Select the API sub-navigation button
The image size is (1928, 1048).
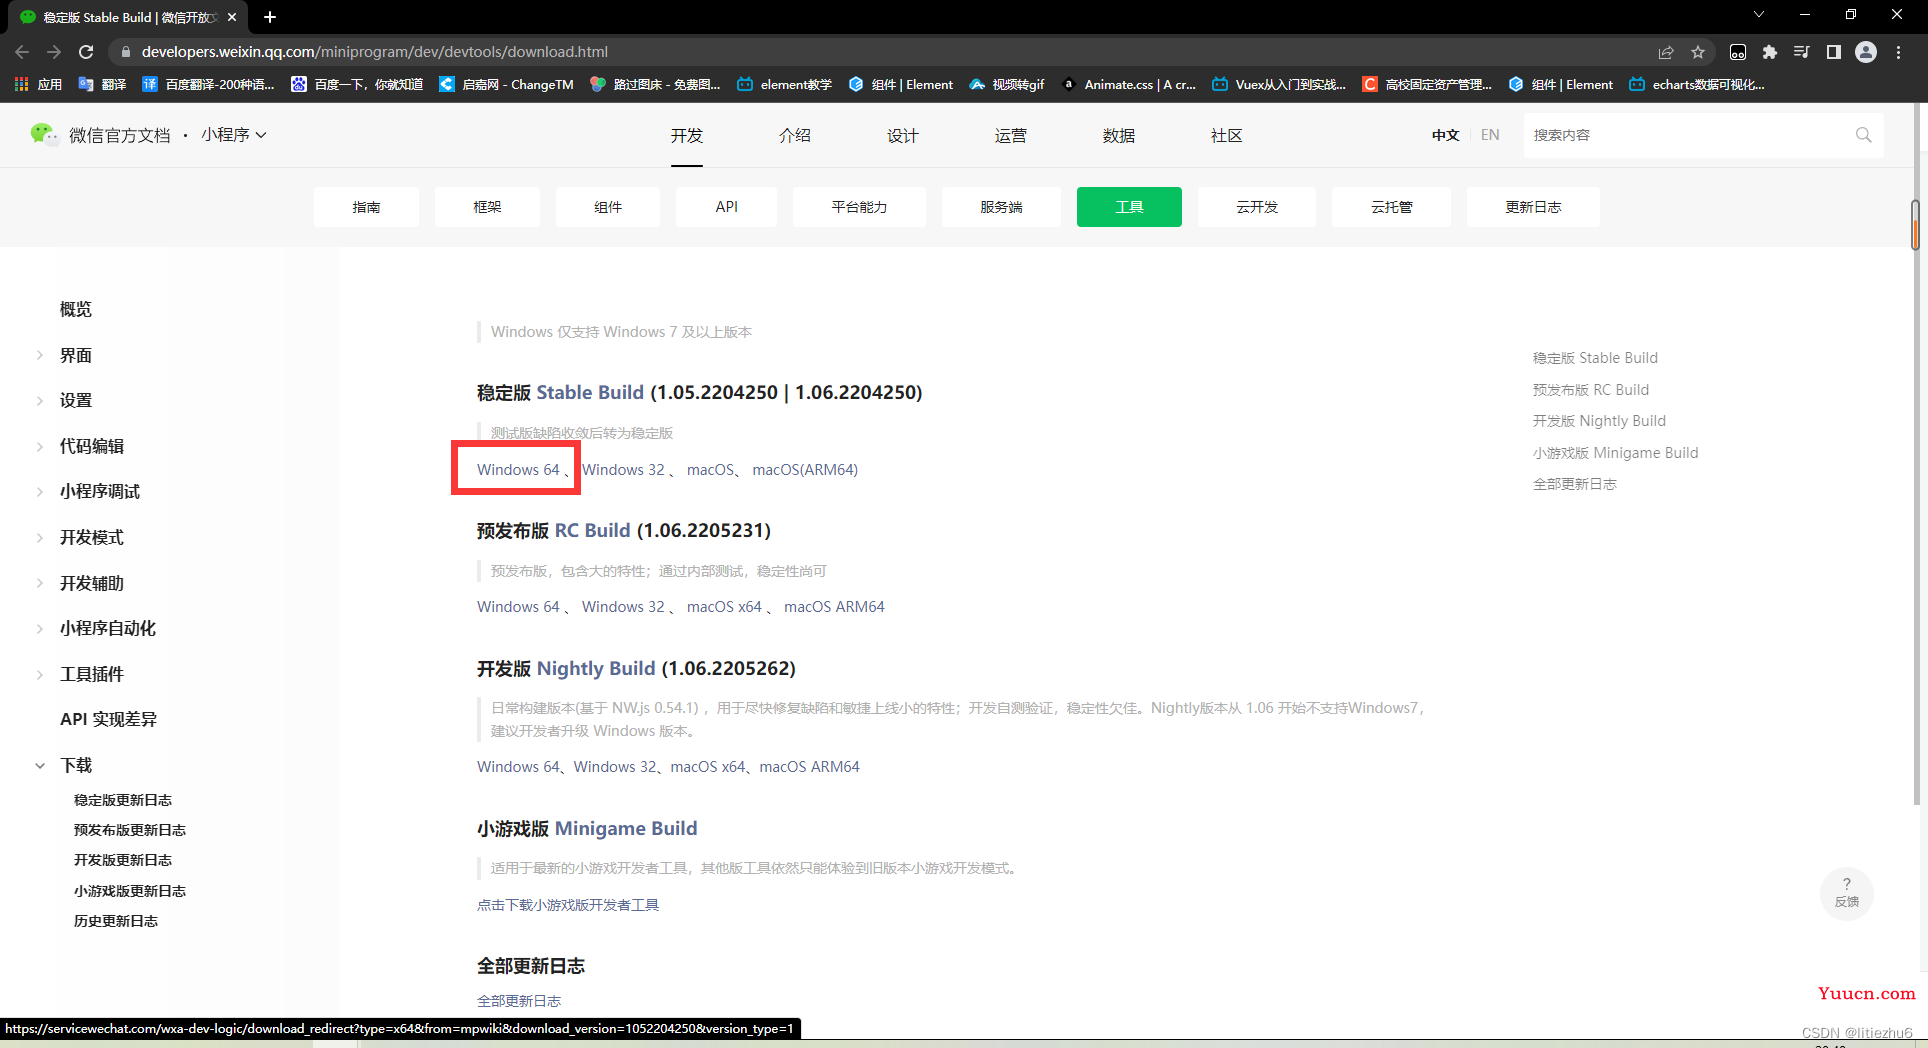coord(727,207)
